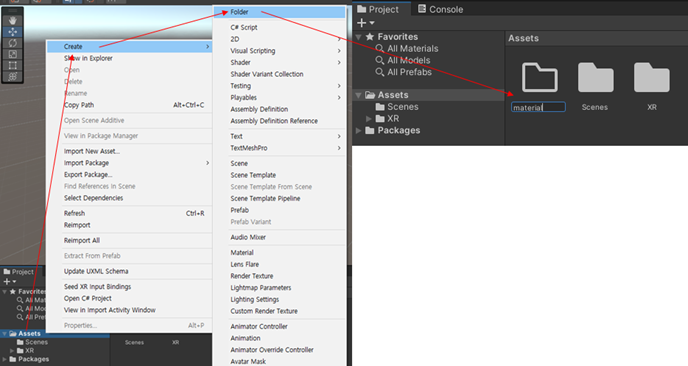Select the Move tool in scene toolbar
688x366 pixels.
(x=12, y=32)
